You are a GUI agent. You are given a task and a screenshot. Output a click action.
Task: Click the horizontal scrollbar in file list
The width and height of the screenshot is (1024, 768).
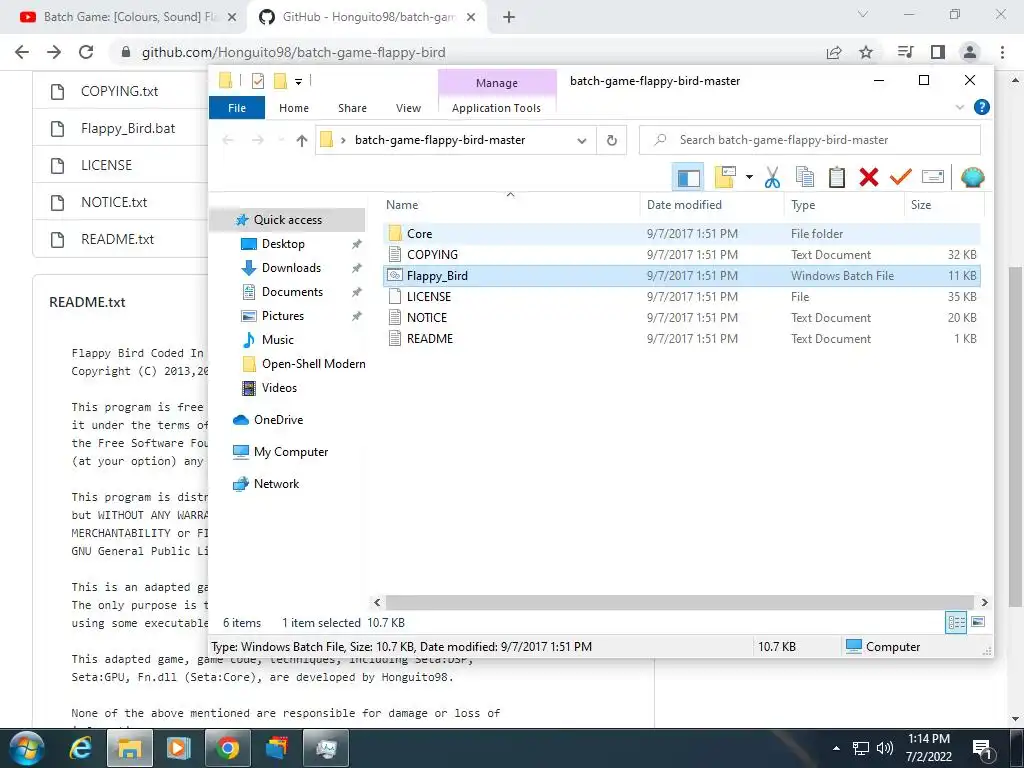click(x=680, y=602)
